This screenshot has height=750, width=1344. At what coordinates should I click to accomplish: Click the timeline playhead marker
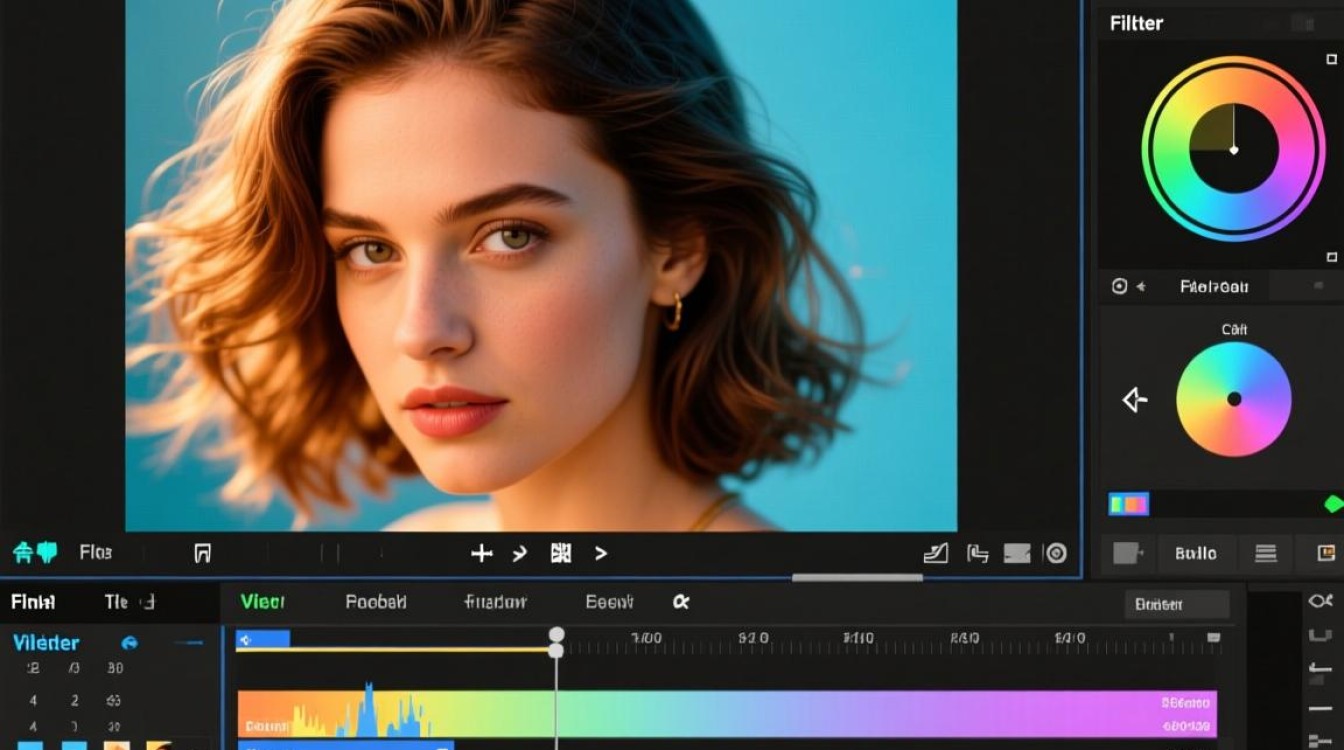[x=556, y=635]
